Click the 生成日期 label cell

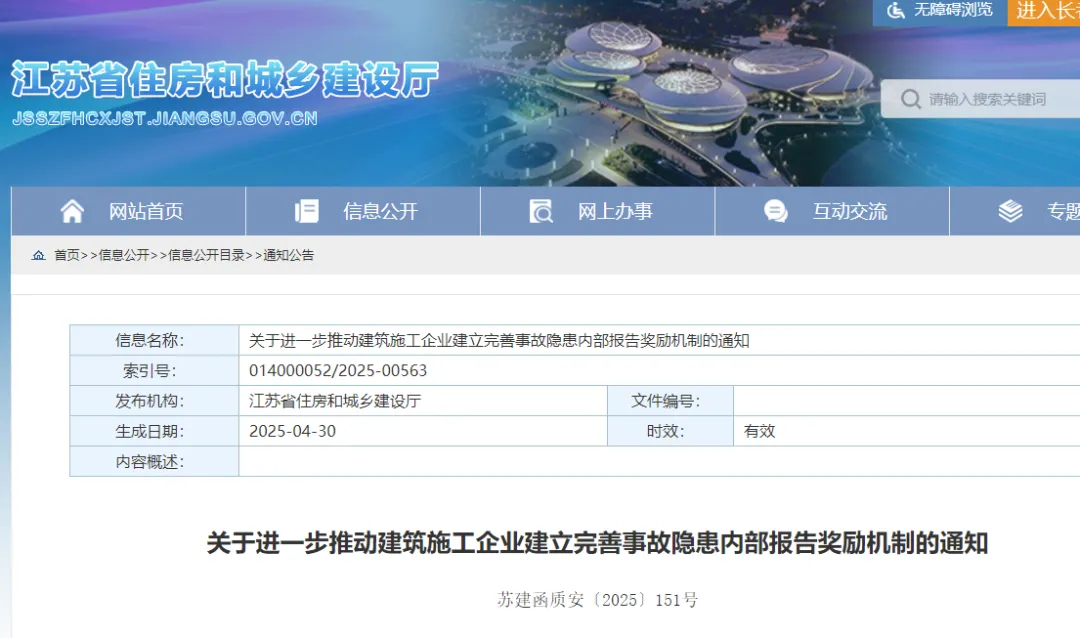point(154,431)
